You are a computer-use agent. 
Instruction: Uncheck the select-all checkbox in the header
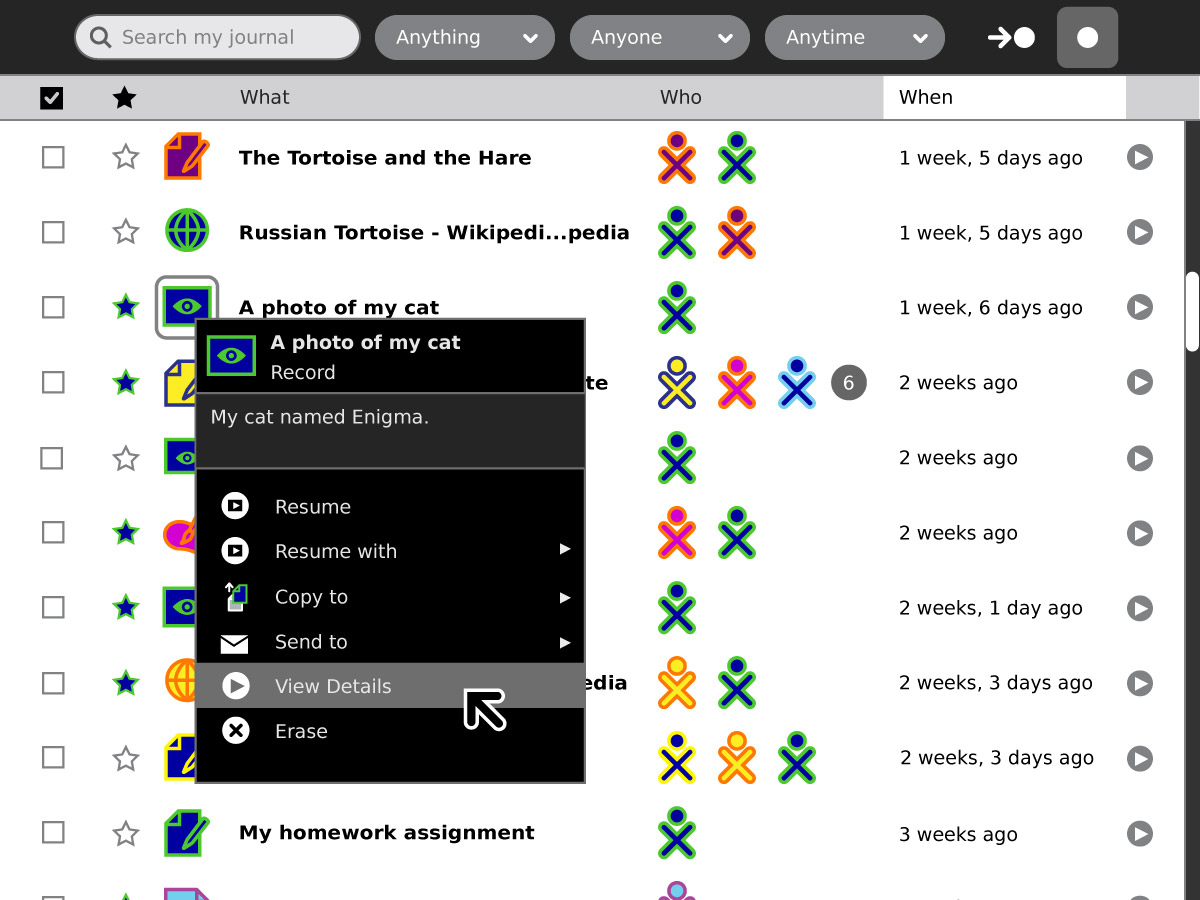[52, 97]
